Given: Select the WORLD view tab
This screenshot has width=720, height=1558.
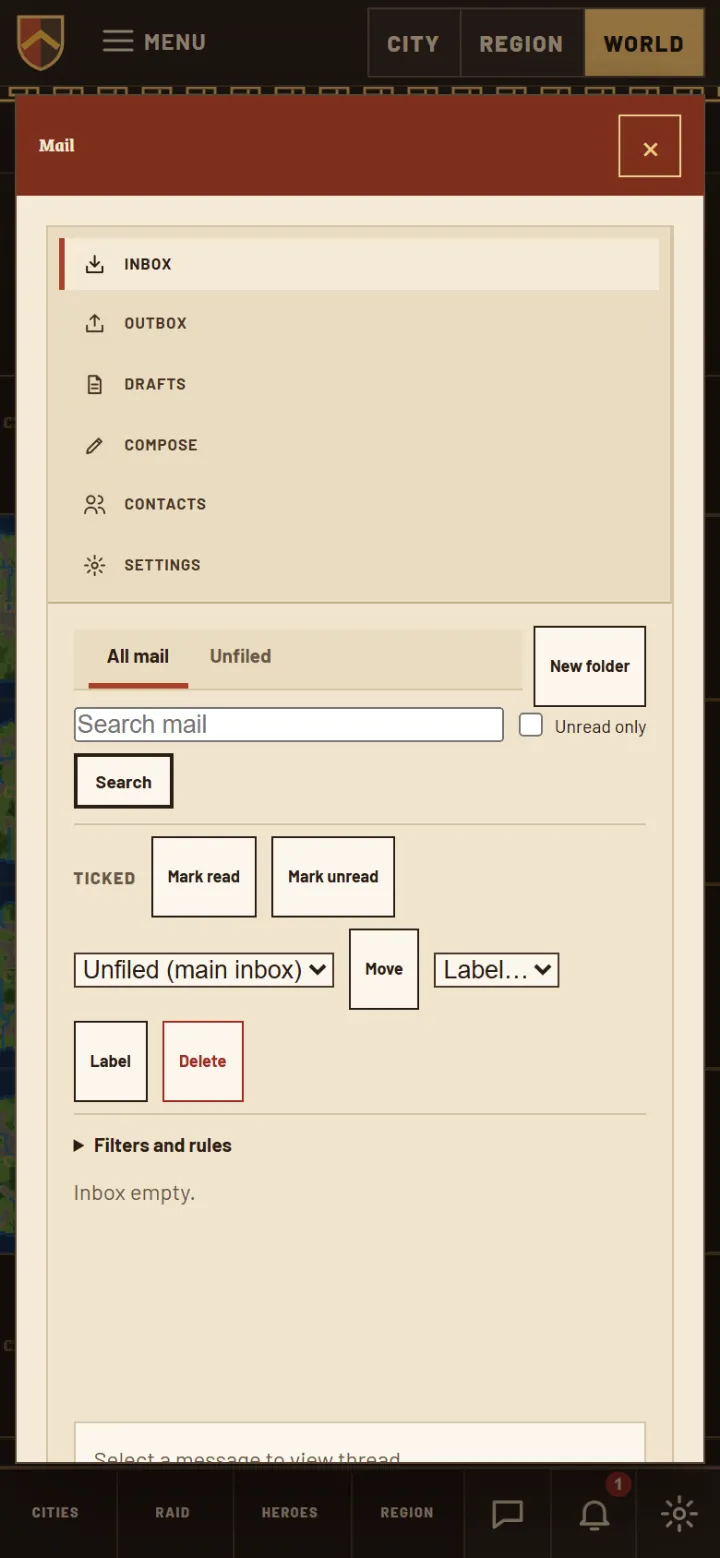Looking at the screenshot, I should (x=644, y=44).
